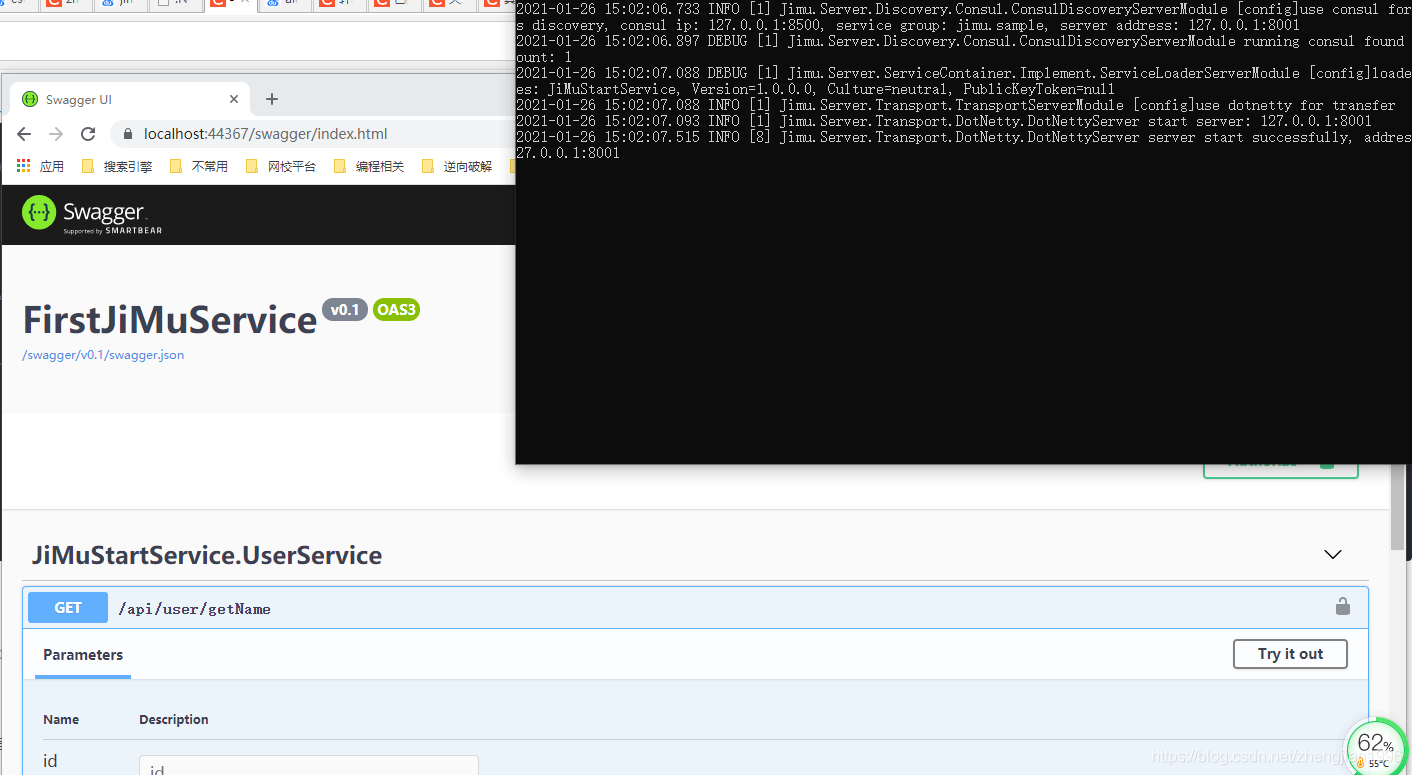
Task: Click the 'ount: 1' console line
Action: [544, 57]
